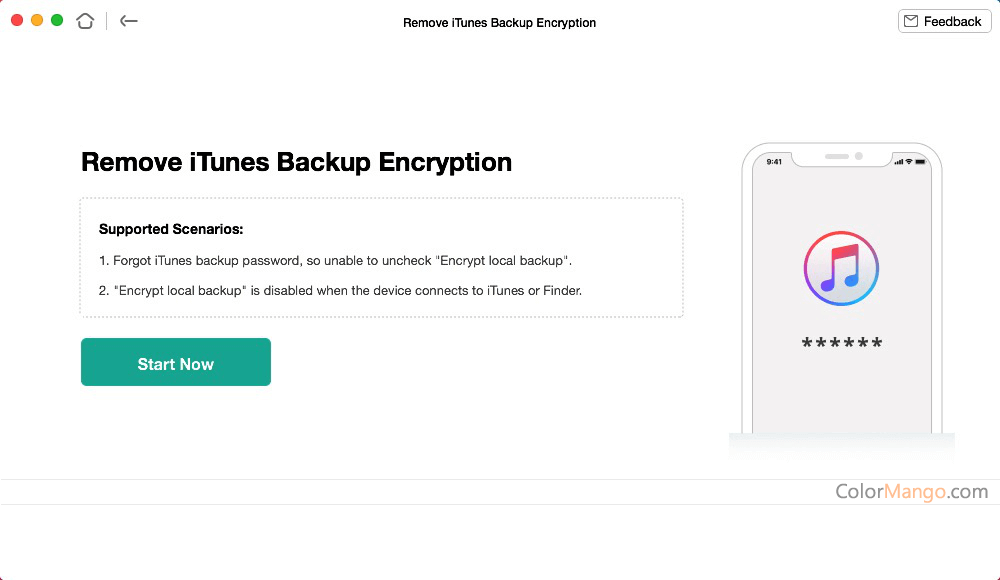Open the Feedback button
1000x580 pixels.
945,21
